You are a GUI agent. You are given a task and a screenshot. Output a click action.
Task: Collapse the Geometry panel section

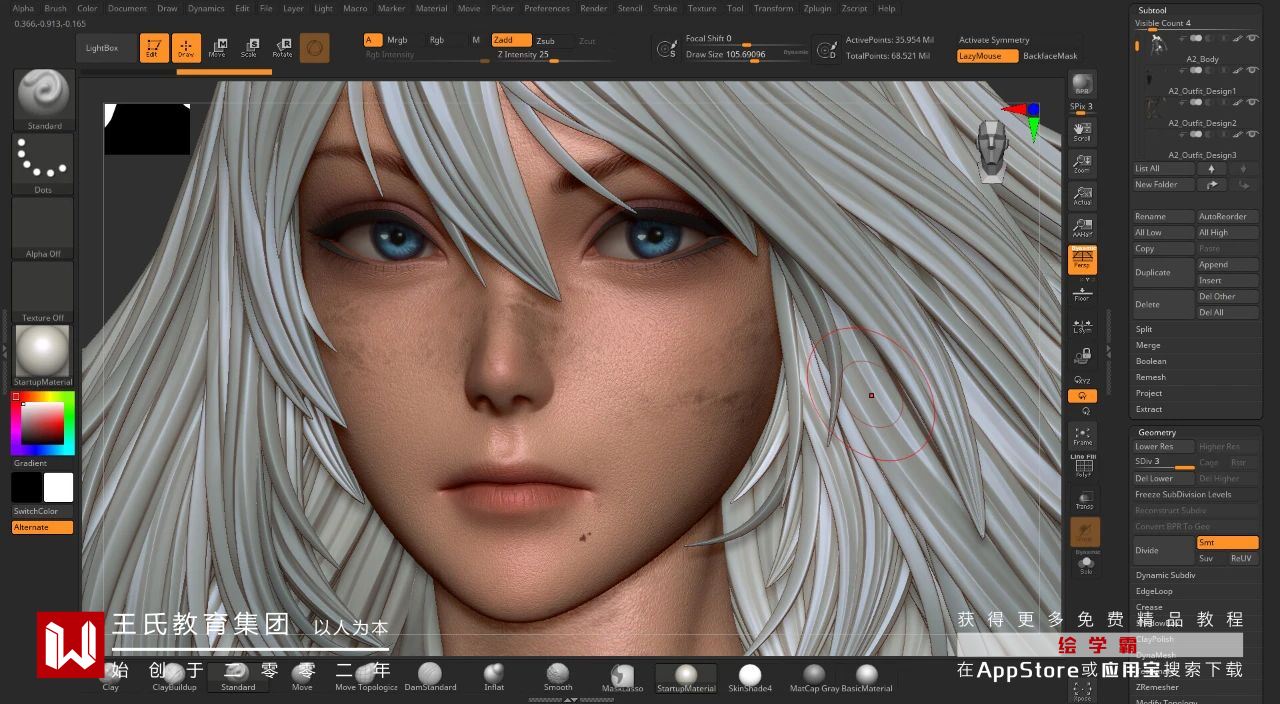coord(1157,432)
